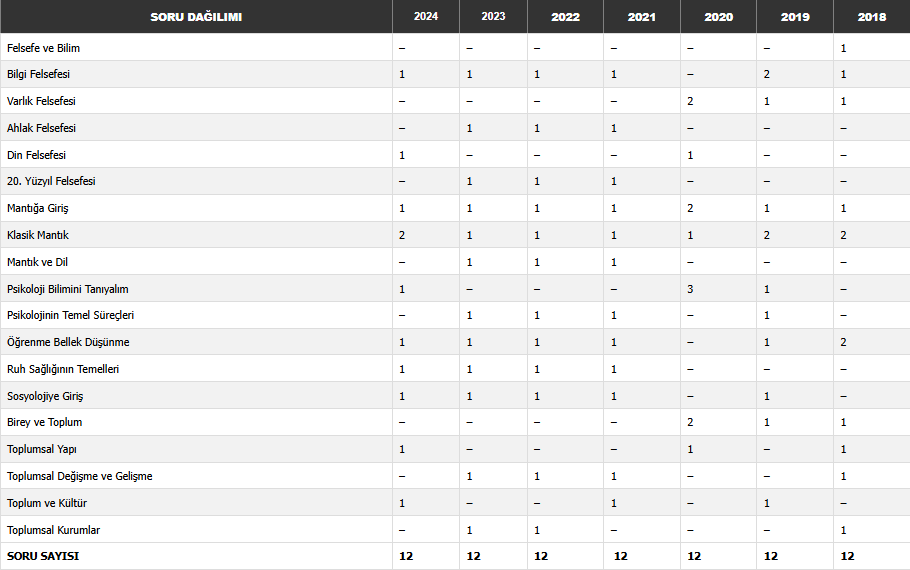Click the 2019 column header
The image size is (910, 570).
coord(795,17)
